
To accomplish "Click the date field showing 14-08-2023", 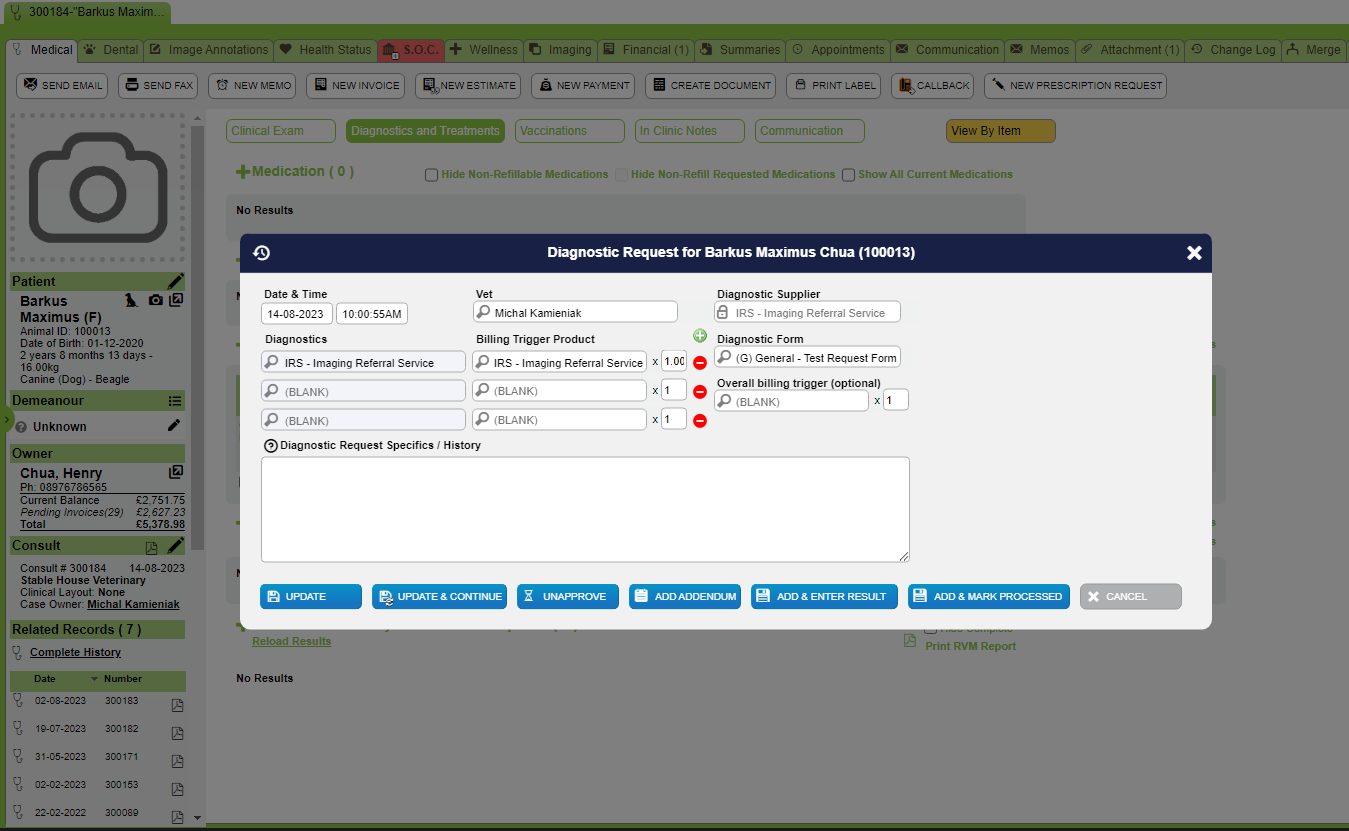I will pyautogui.click(x=297, y=314).
